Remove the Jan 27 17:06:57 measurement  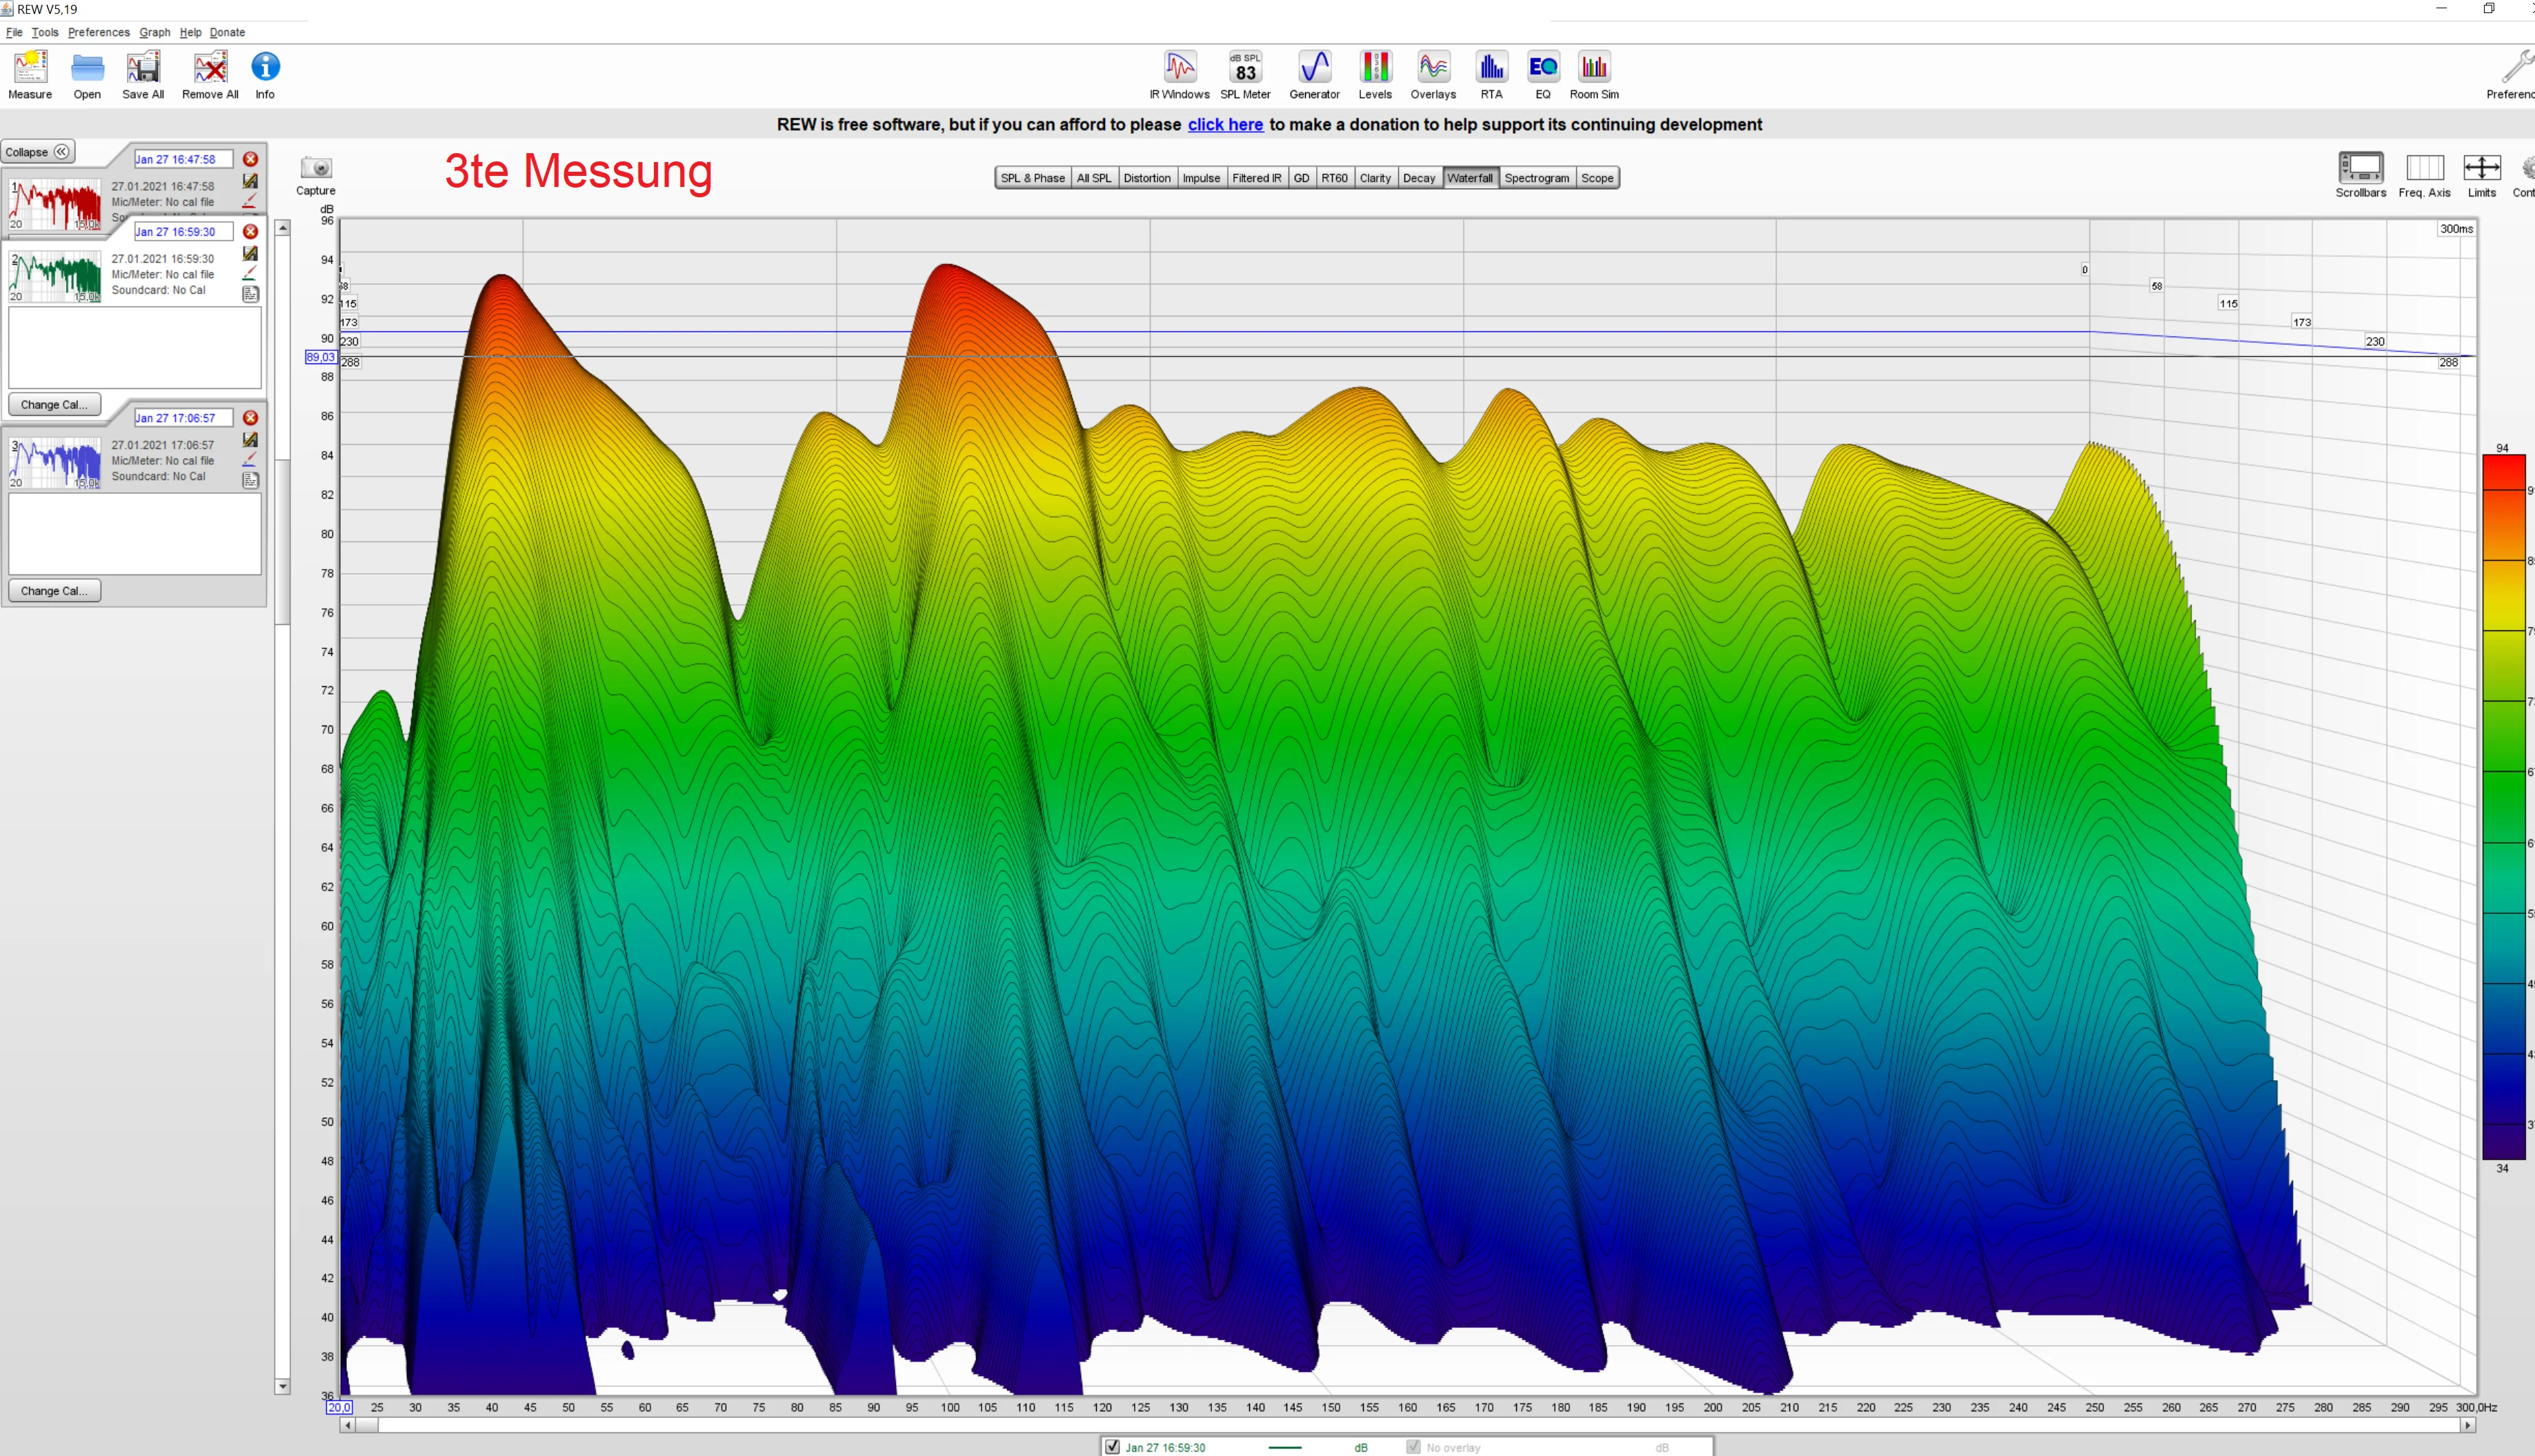(x=251, y=418)
